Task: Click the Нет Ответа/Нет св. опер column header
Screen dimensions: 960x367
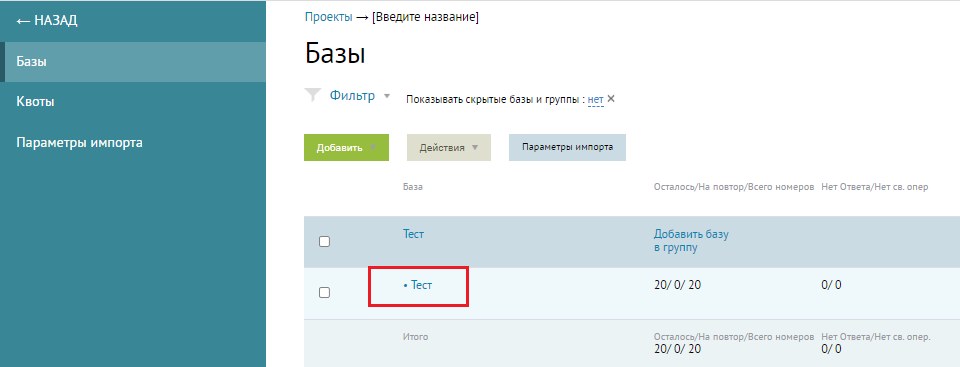Action: [x=874, y=187]
